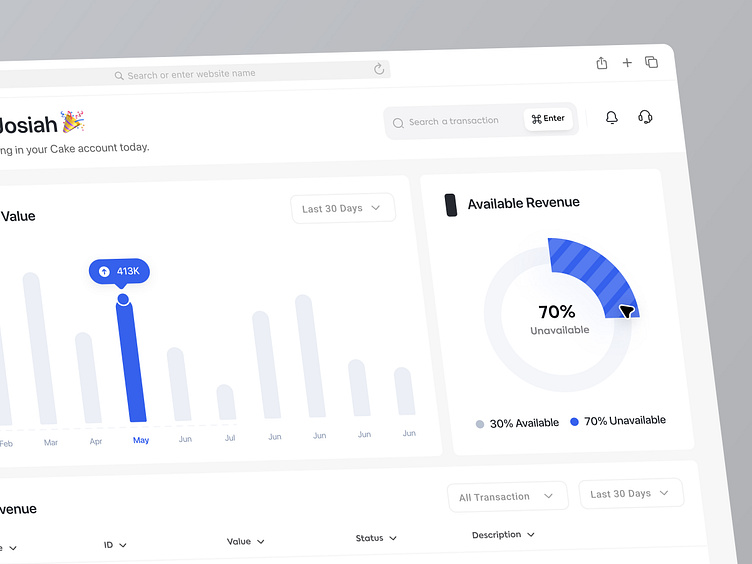Focus the Search a transaction field
This screenshot has width=752, height=564.
[x=481, y=121]
